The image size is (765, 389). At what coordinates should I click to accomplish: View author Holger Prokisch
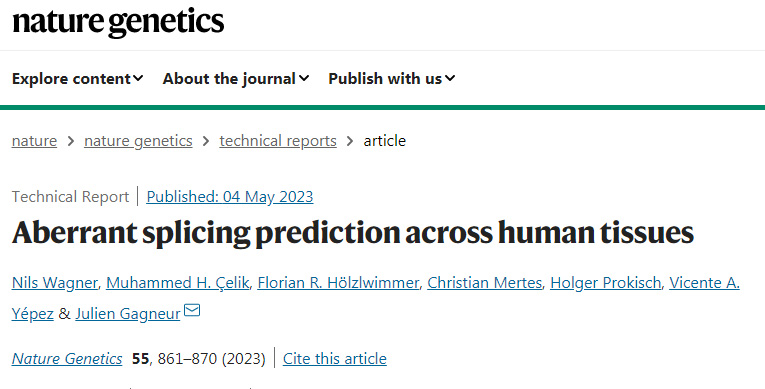pos(605,283)
